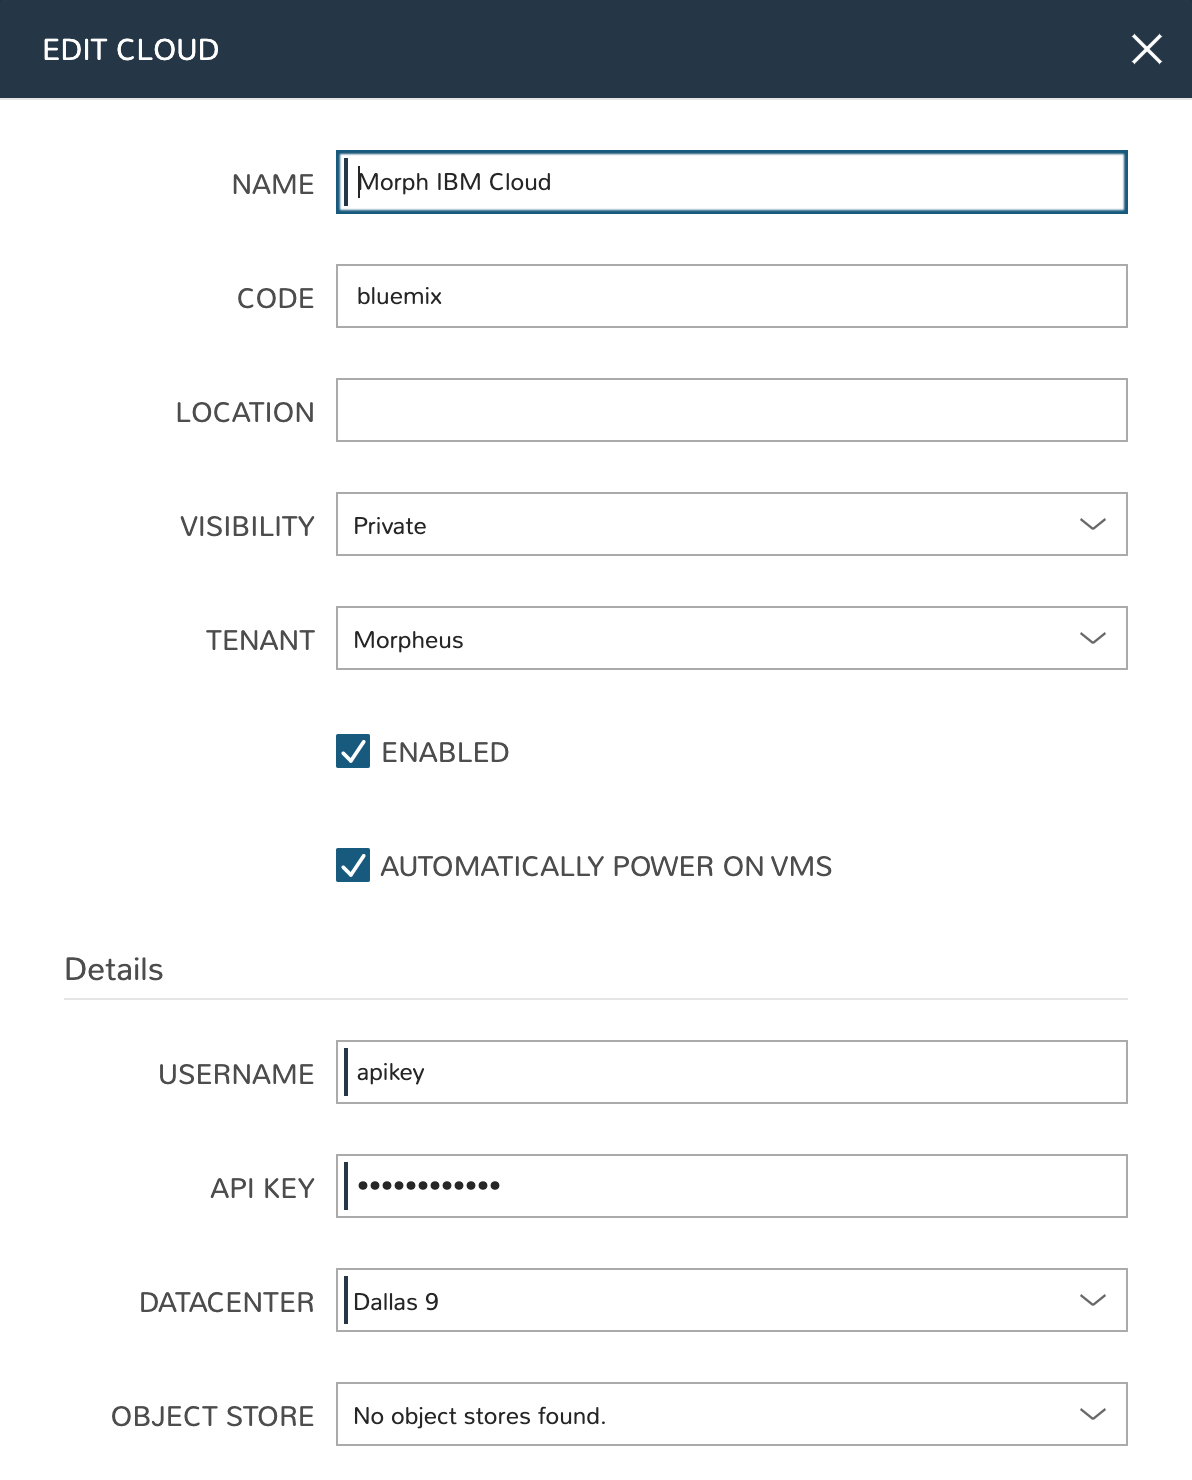Open Tenant dropdown showing Morpheus
This screenshot has width=1192, height=1480.
(730, 638)
